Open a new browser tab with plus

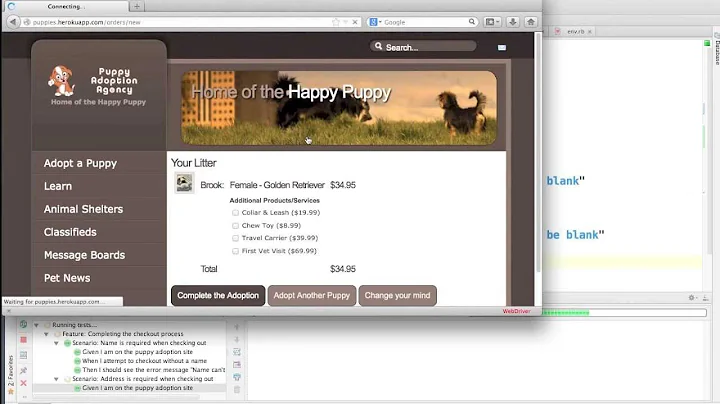(136, 6)
